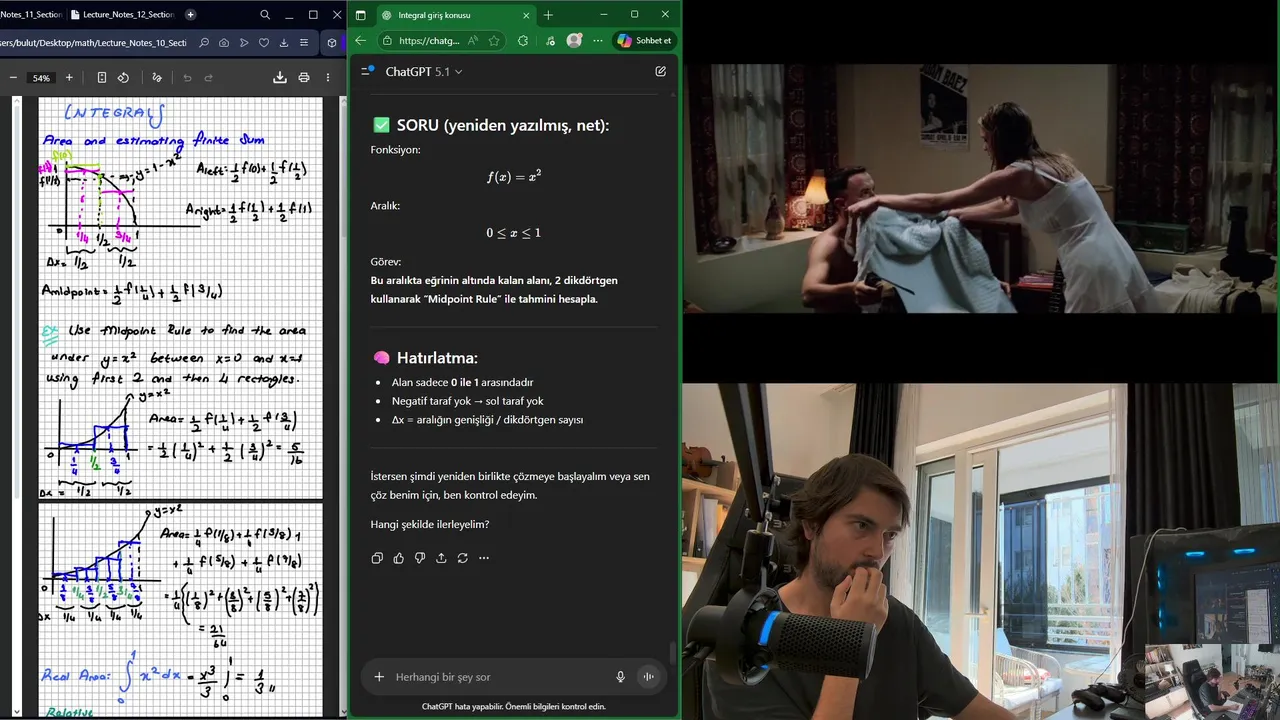Image resolution: width=1280 pixels, height=720 pixels.
Task: Click the attach plus button in message box
Action: 379,677
